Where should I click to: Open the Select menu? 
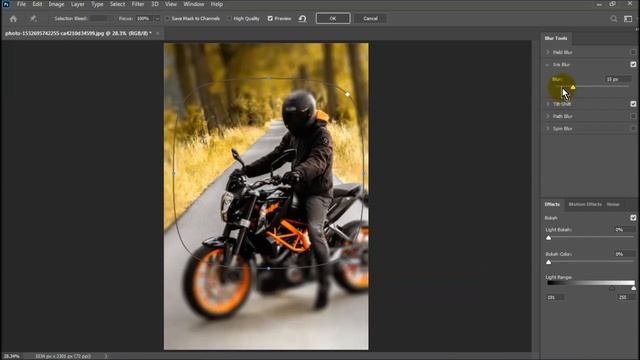[x=117, y=4]
